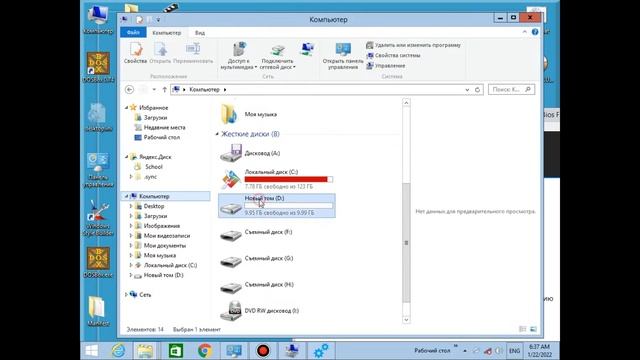Switch to the Компьютер ribbon tab
Image resolution: width=640 pixels, height=360 pixels.
[167, 33]
